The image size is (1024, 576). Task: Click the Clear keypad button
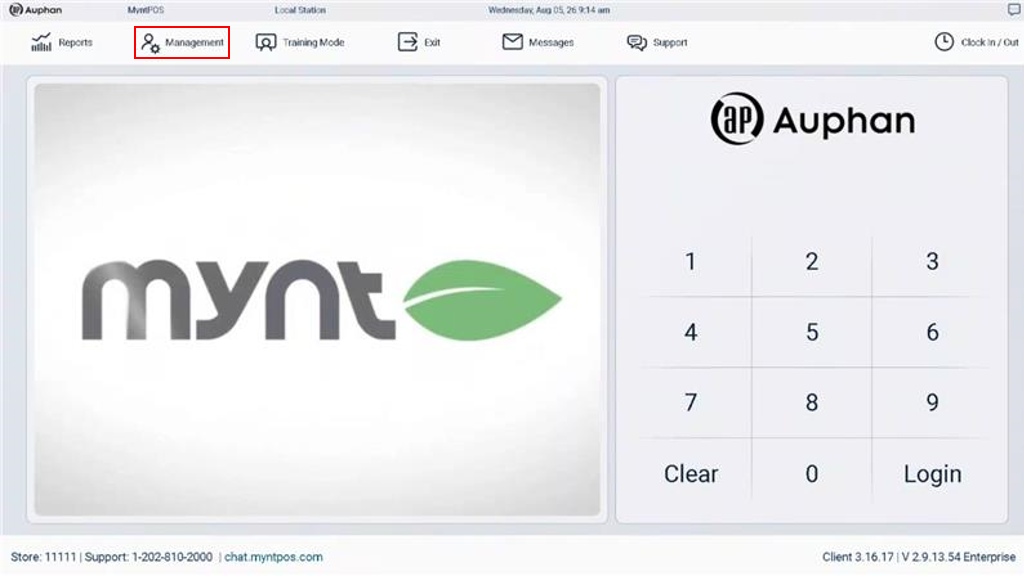(691, 473)
